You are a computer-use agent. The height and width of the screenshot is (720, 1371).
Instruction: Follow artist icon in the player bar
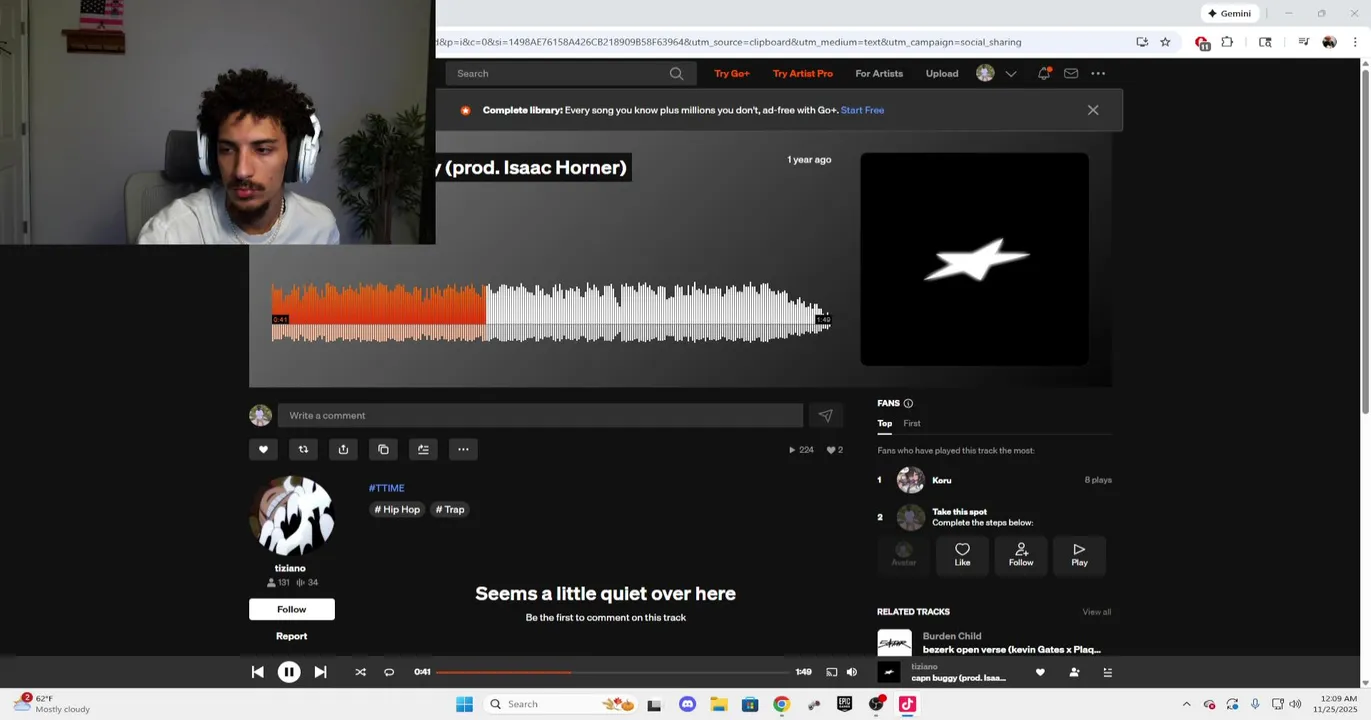click(1074, 672)
